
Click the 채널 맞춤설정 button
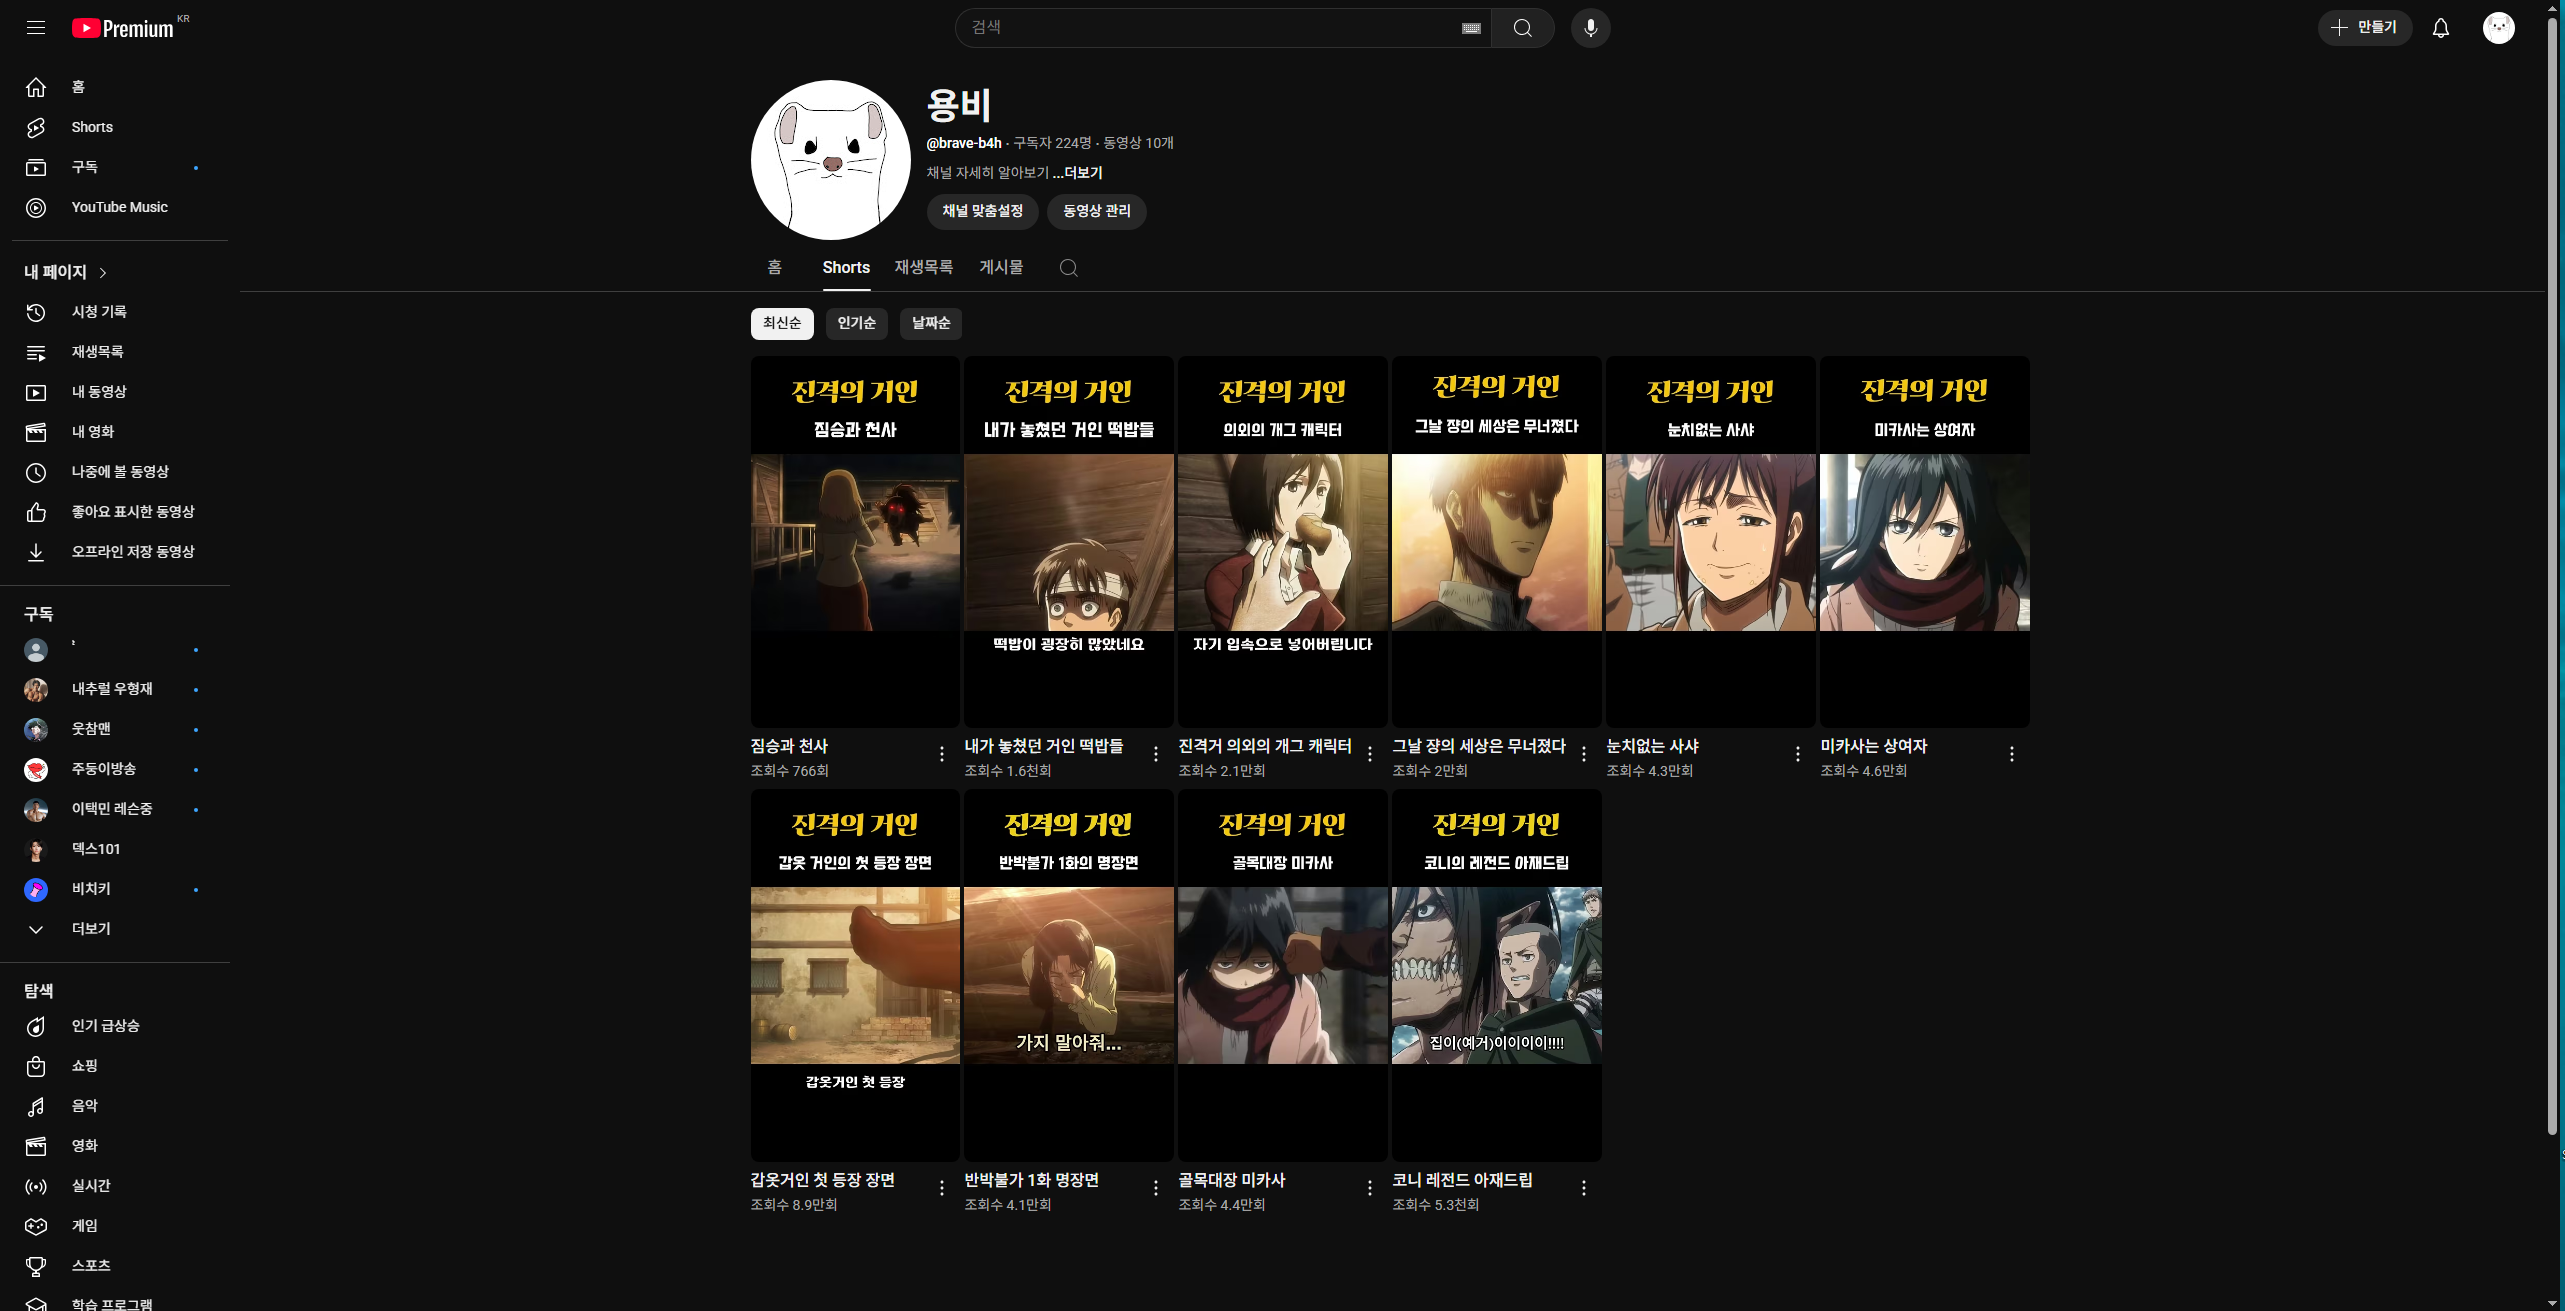pos(983,211)
